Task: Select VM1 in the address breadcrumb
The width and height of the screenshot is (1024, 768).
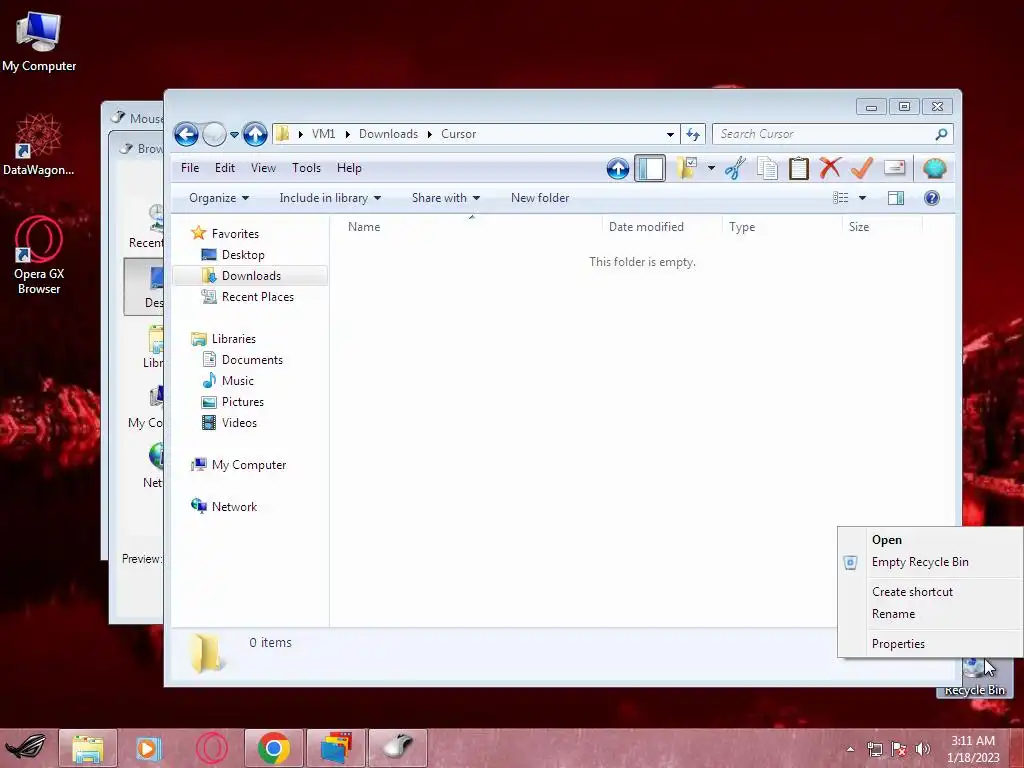Action: (x=323, y=134)
